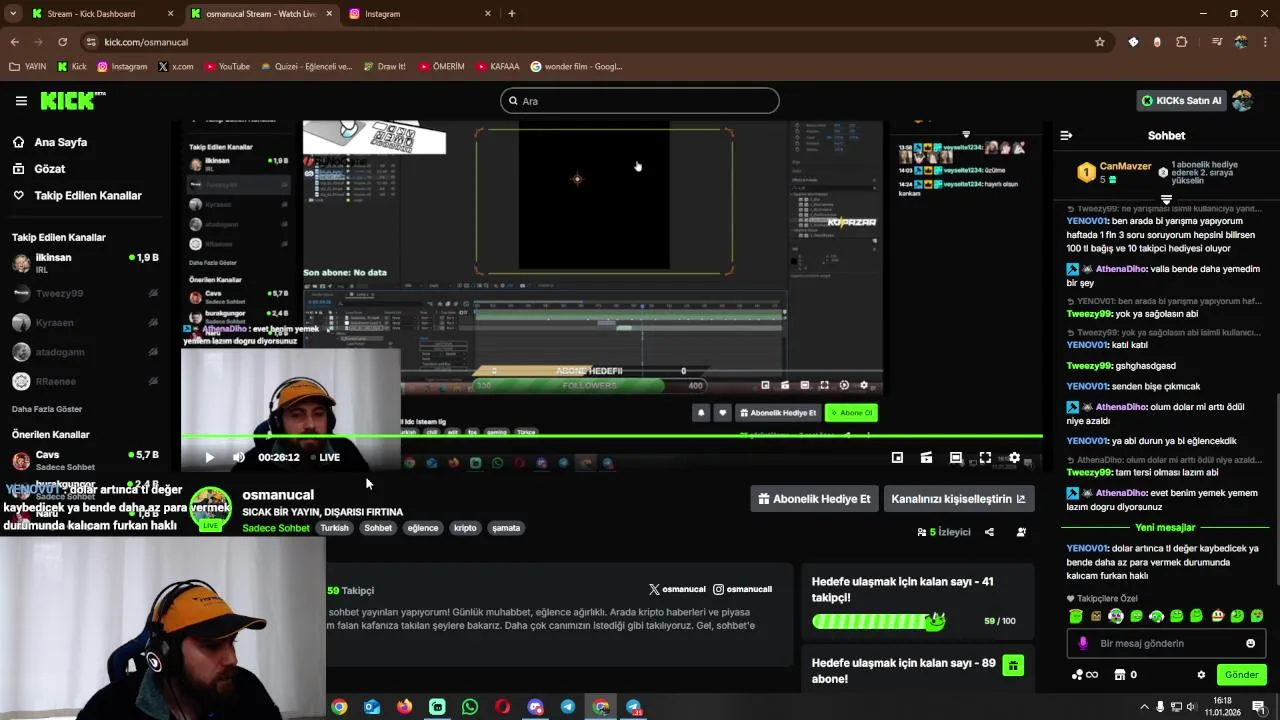Open WhatsApp from taskbar
Viewport: 1280px width, 720px height.
470,707
